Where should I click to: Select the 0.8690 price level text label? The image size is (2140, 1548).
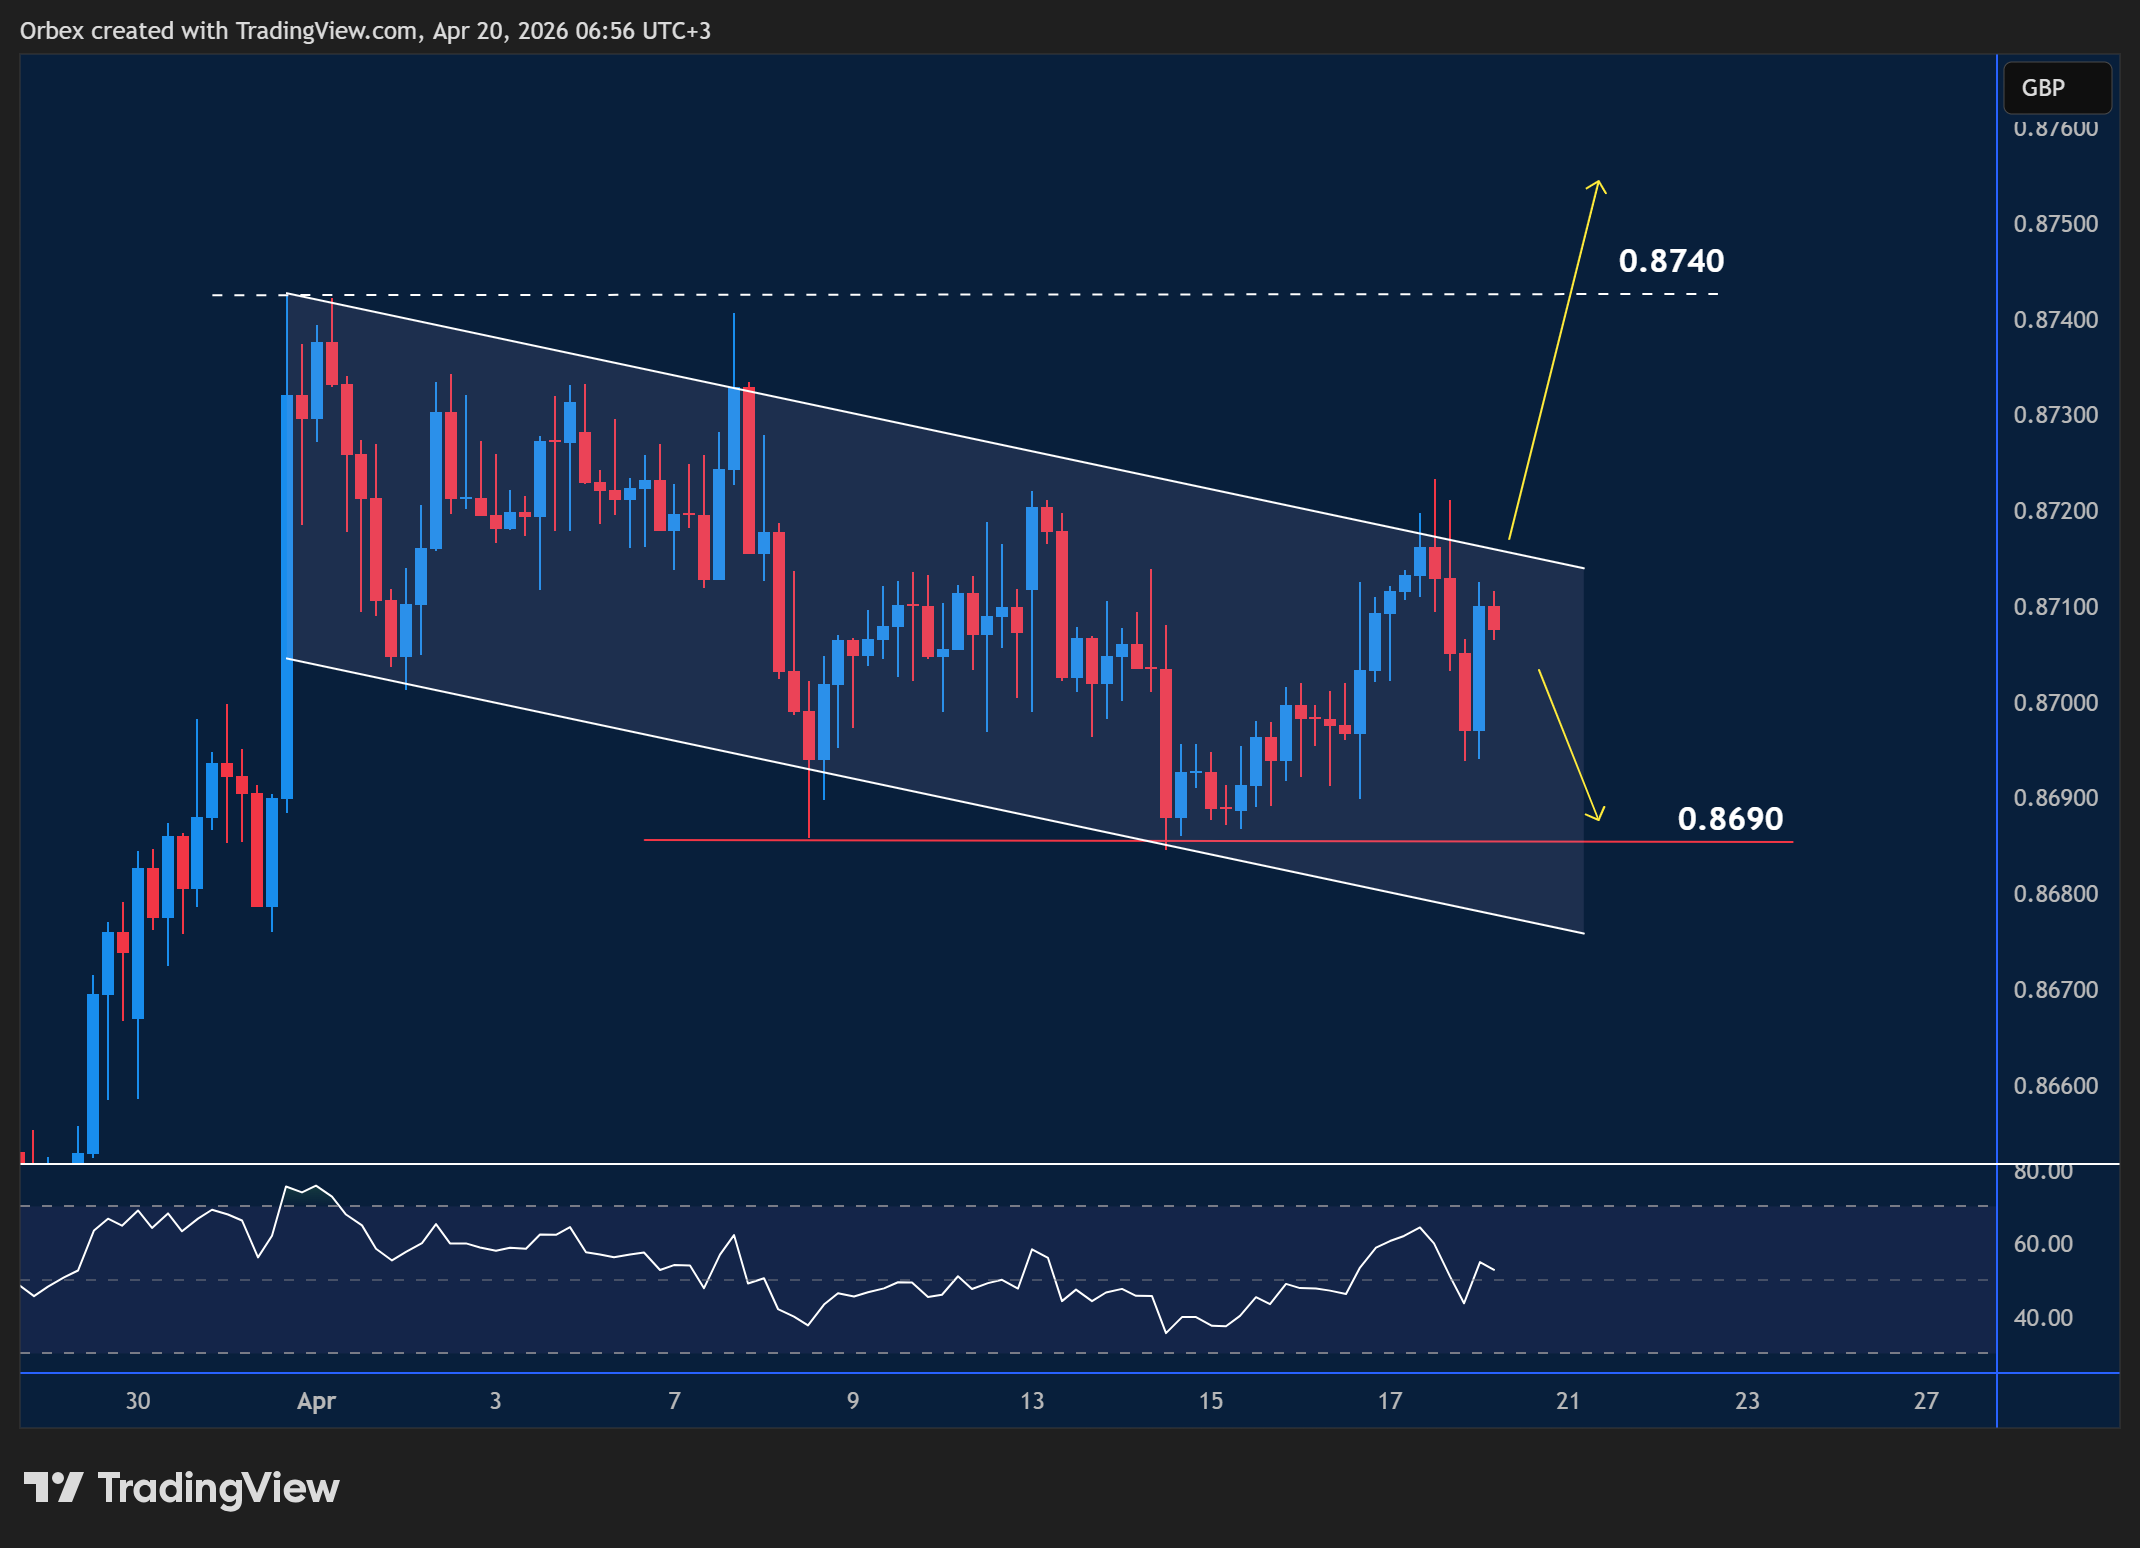1728,818
